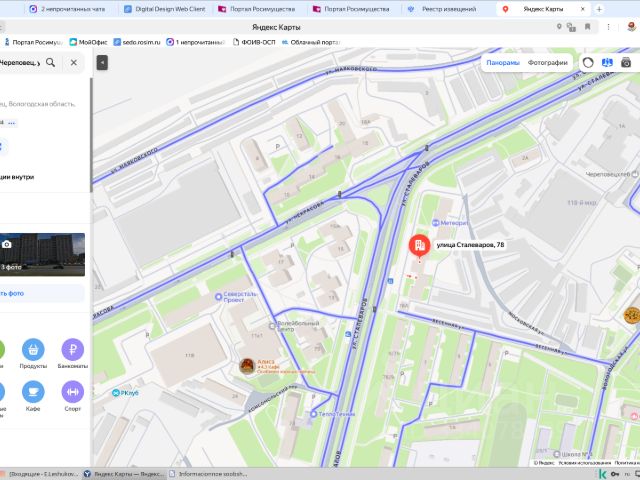Open the sedo.rosim.ru bookmark

[x=137, y=42]
